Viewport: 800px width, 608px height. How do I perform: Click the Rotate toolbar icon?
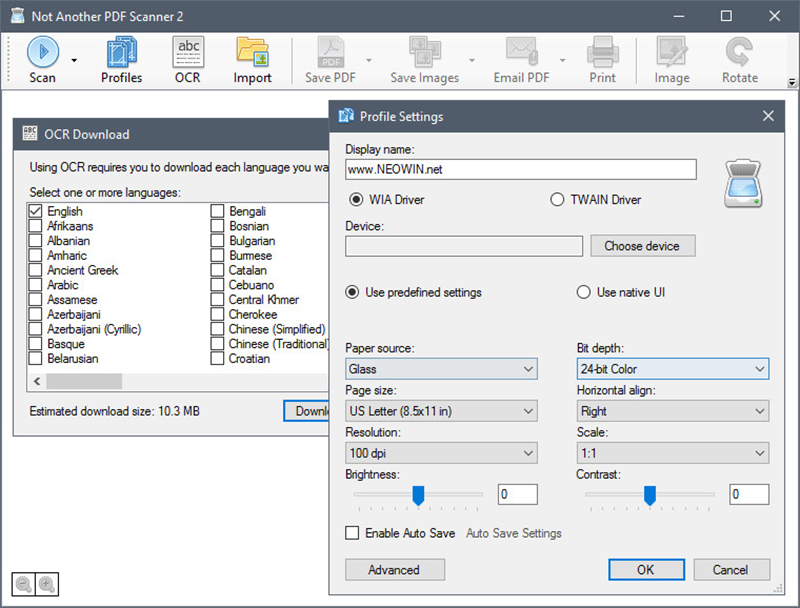click(740, 52)
